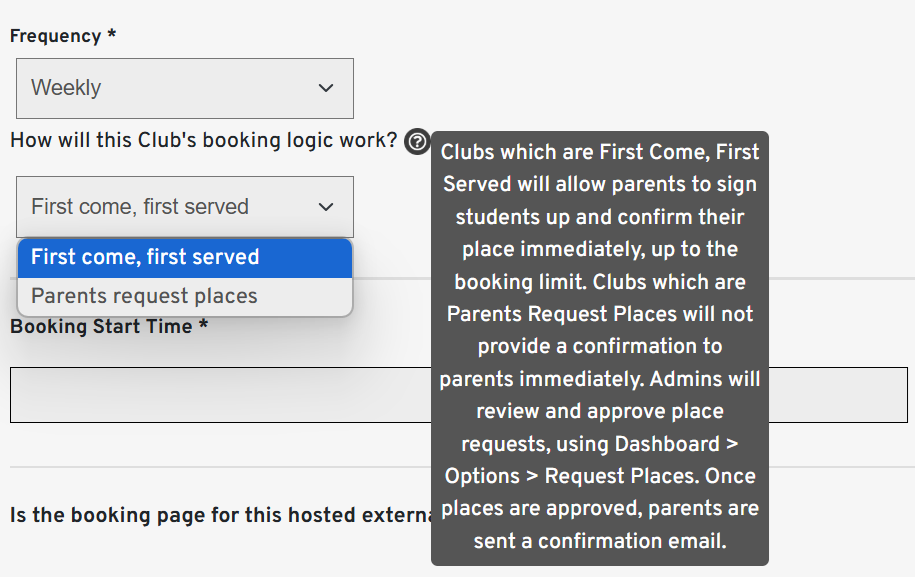This screenshot has height=577, width=915.
Task: Select 'First come, first served' highlighted option
Action: 184,257
